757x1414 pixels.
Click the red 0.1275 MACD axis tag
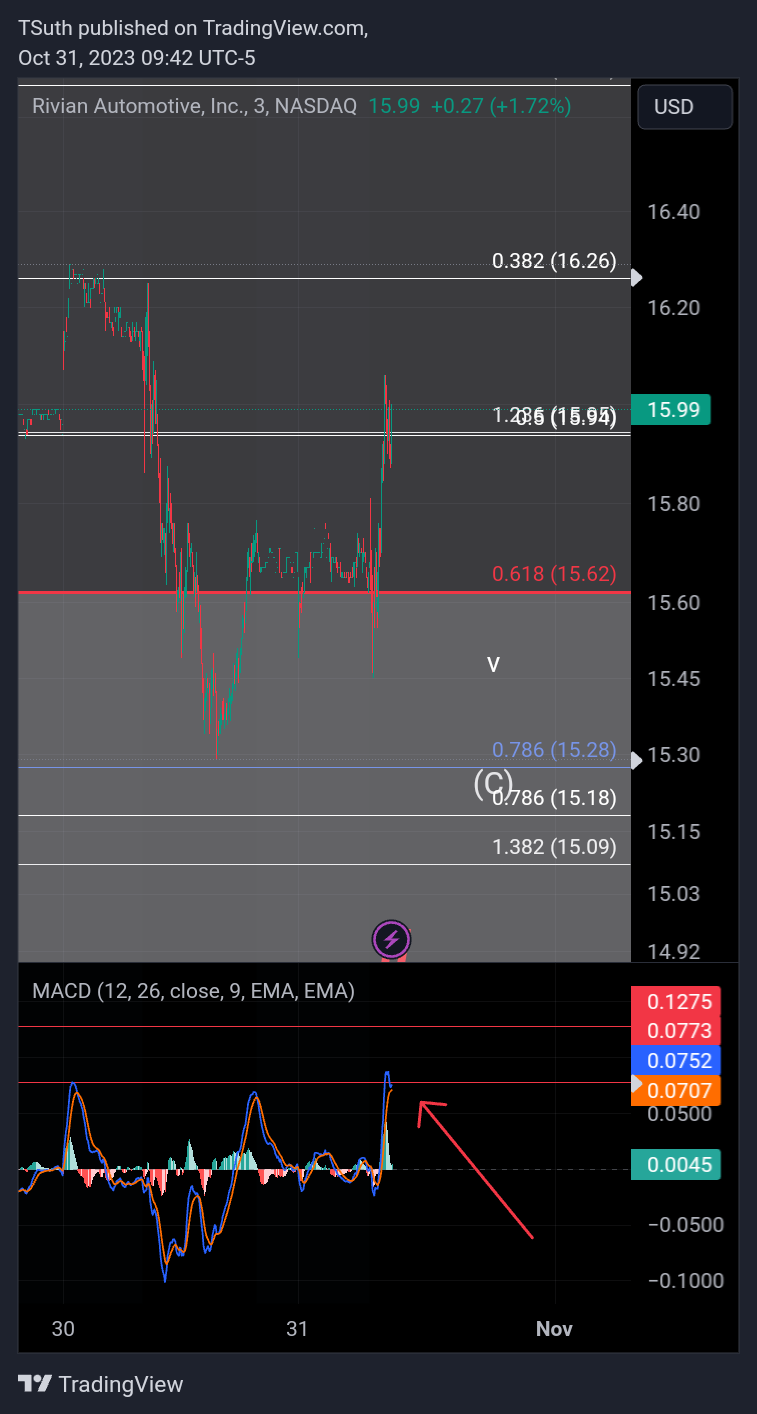[676, 1002]
